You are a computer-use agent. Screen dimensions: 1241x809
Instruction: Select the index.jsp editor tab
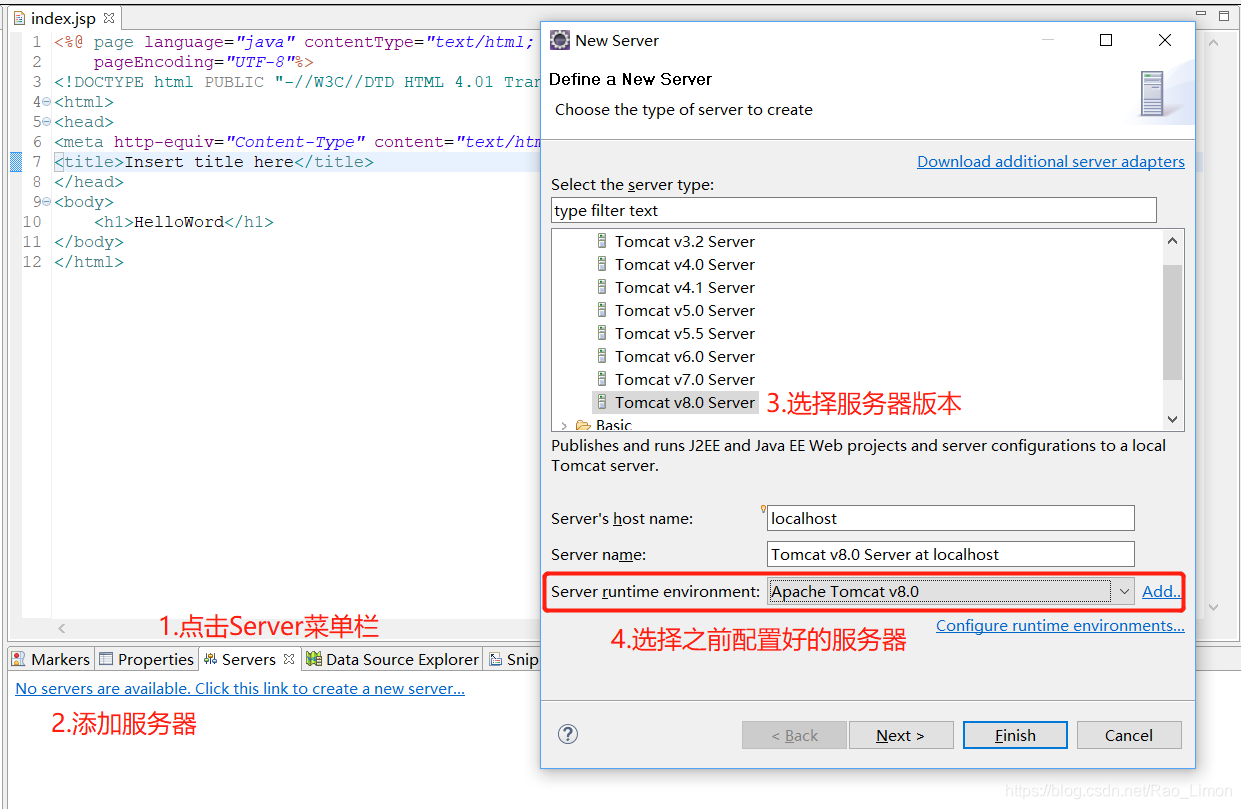(63, 18)
